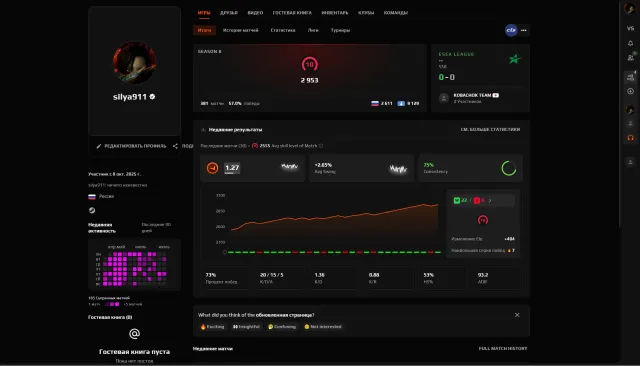Open the notifications bell icon
Image resolution: width=640 pixels, height=366 pixels.
click(x=630, y=43)
